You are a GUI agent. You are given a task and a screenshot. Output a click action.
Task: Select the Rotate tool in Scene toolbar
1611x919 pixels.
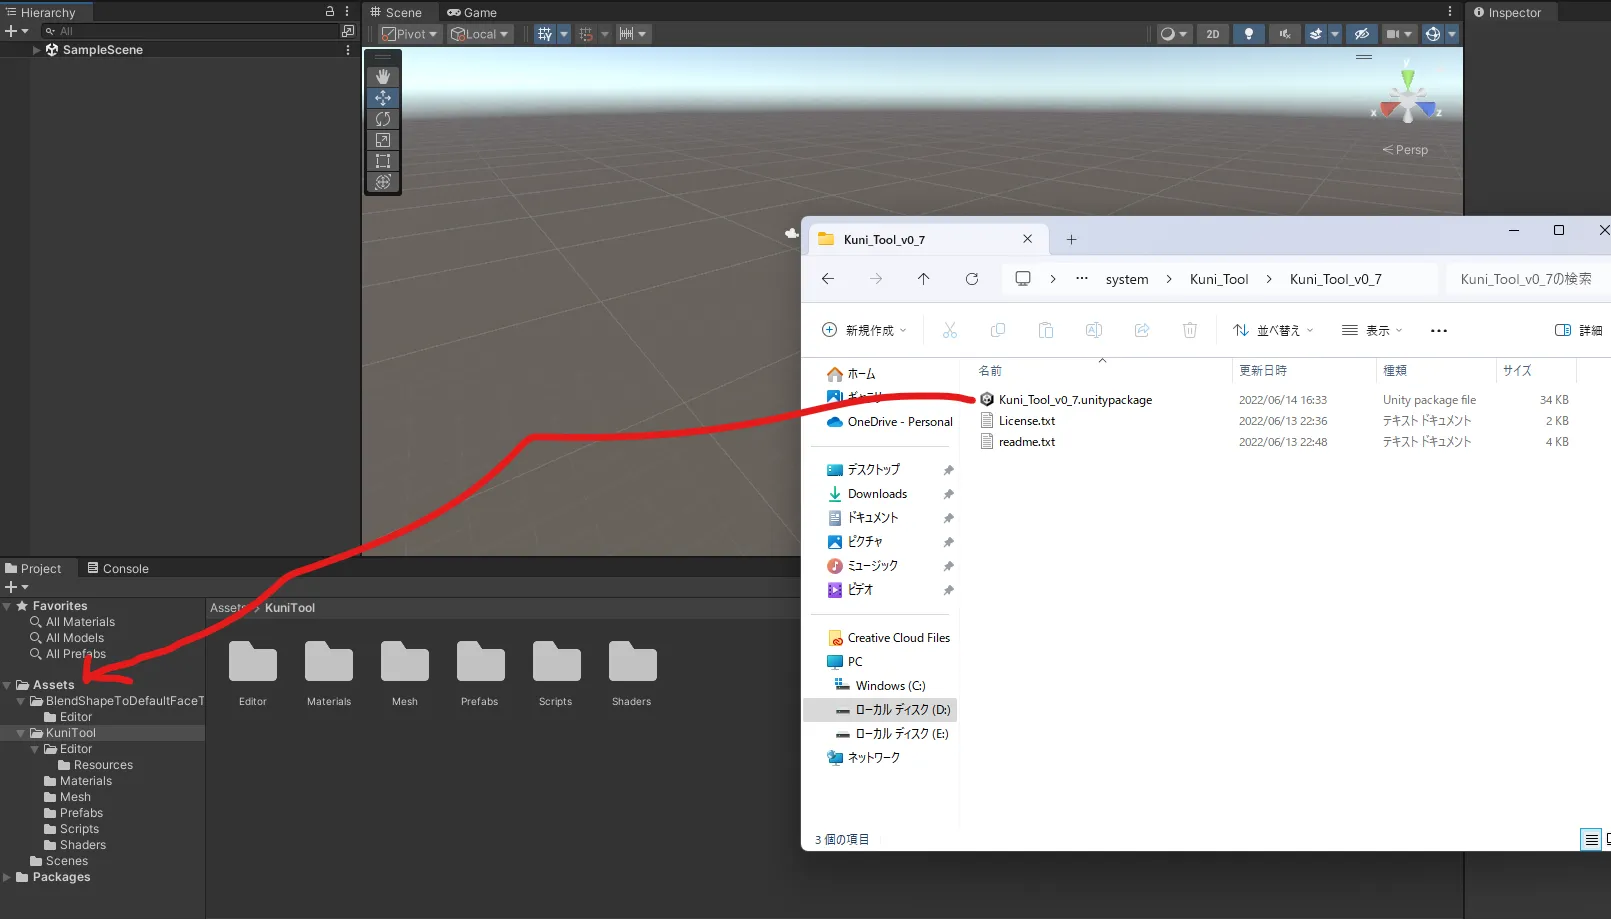click(x=383, y=119)
